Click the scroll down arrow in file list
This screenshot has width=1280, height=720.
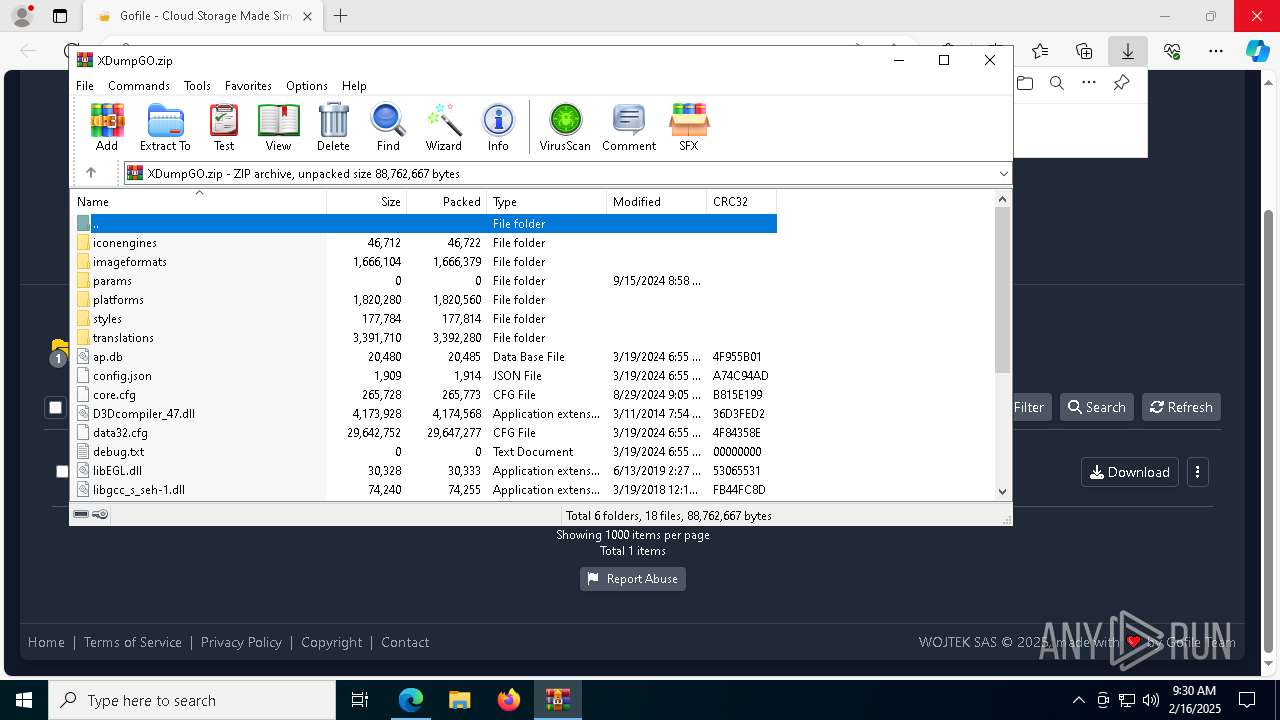pos(1003,491)
